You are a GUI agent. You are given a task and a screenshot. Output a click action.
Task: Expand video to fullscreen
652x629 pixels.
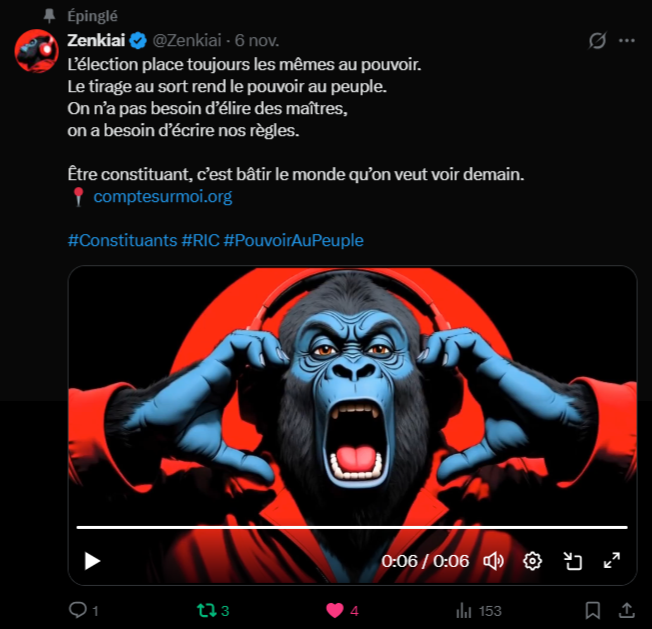[612, 561]
